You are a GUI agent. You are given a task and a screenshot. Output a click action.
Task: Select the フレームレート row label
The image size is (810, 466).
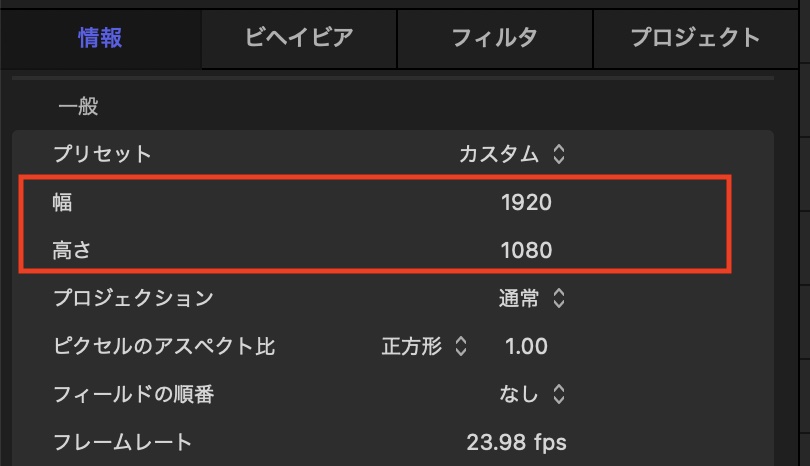click(x=122, y=441)
